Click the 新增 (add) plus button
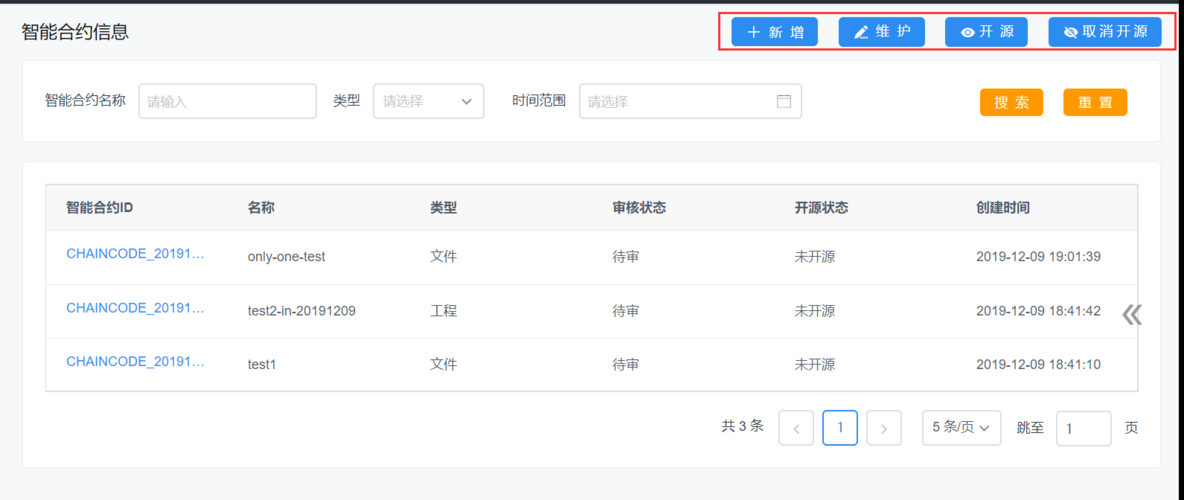 [774, 32]
